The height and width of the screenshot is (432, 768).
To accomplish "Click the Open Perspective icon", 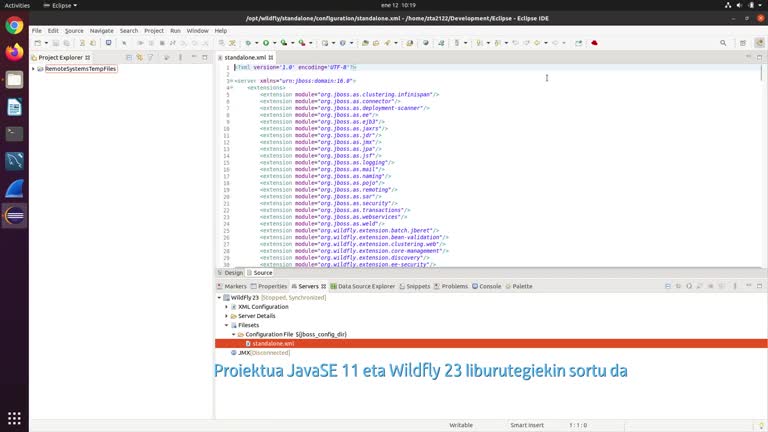I will 743,43.
